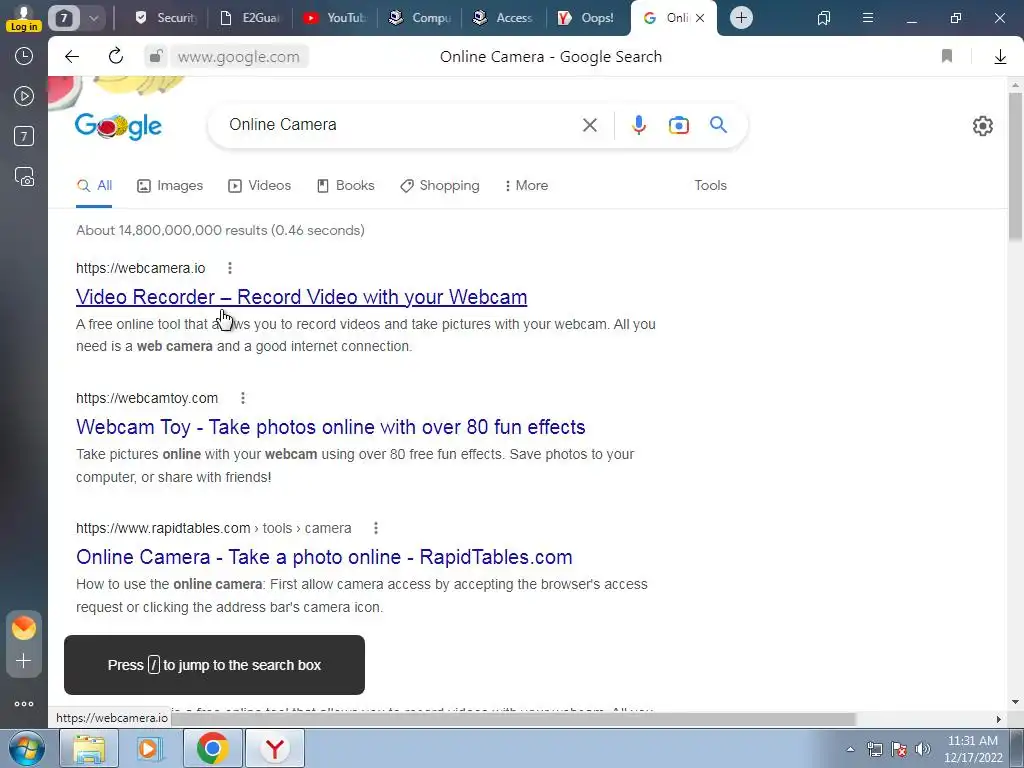This screenshot has width=1024, height=768.
Task: Open options dots beside webcamtoy.com
Action: pos(242,398)
